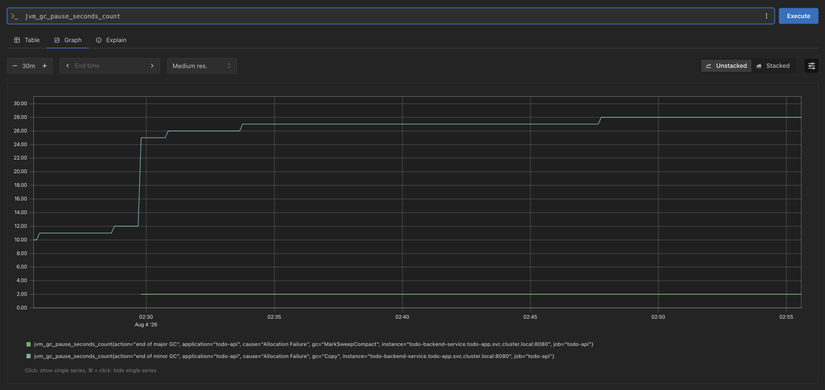Toggle the minor GC Copy legend series
Screen dimensions: 825x390
coord(290,356)
